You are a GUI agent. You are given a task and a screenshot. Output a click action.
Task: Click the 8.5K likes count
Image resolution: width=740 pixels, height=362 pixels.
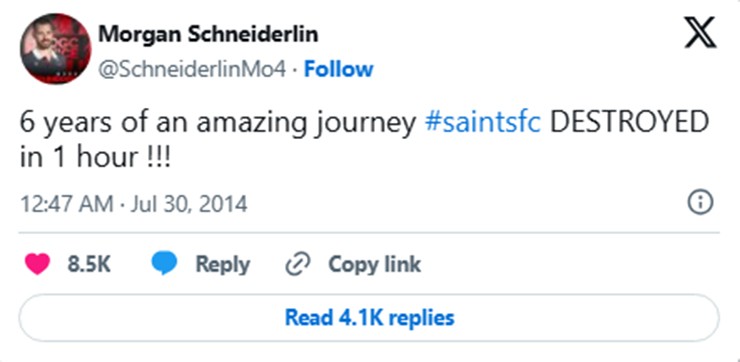click(x=89, y=264)
